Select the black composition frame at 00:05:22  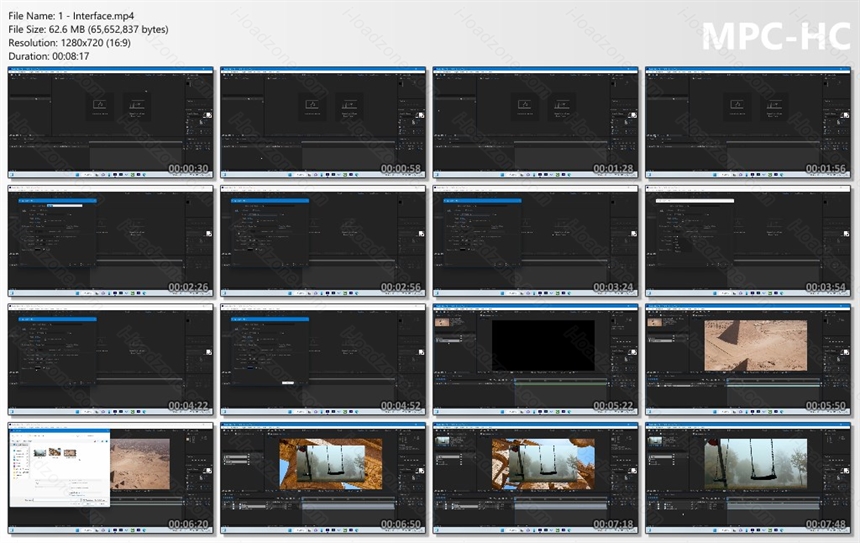point(536,360)
